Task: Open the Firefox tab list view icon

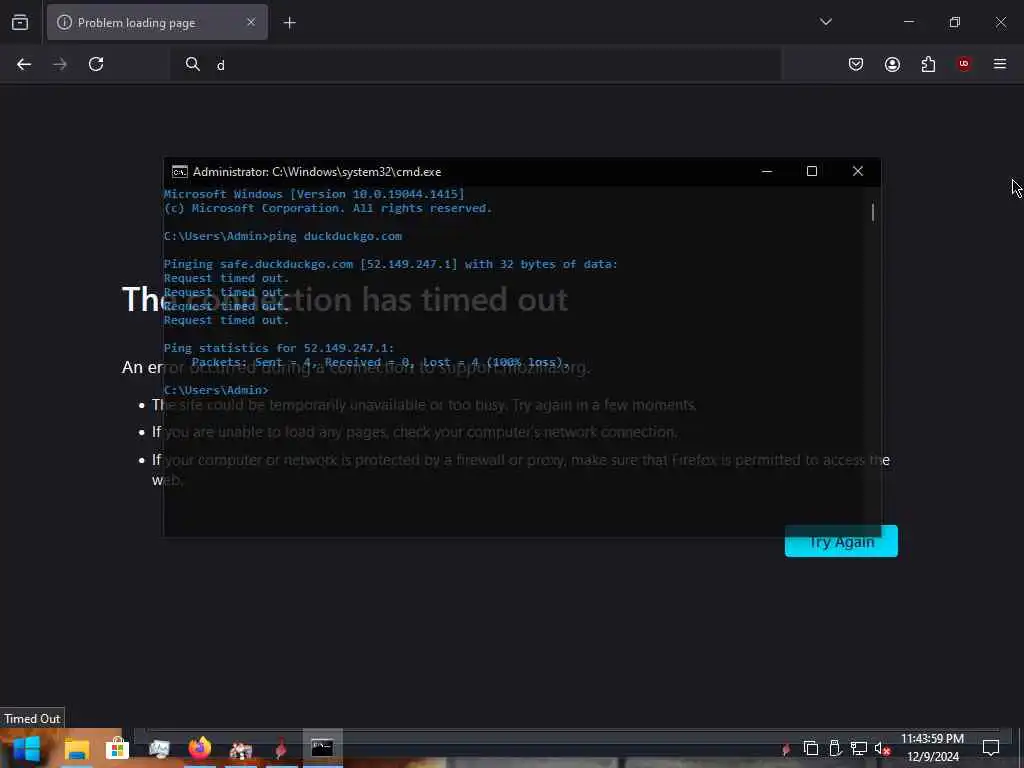Action: 20,23
